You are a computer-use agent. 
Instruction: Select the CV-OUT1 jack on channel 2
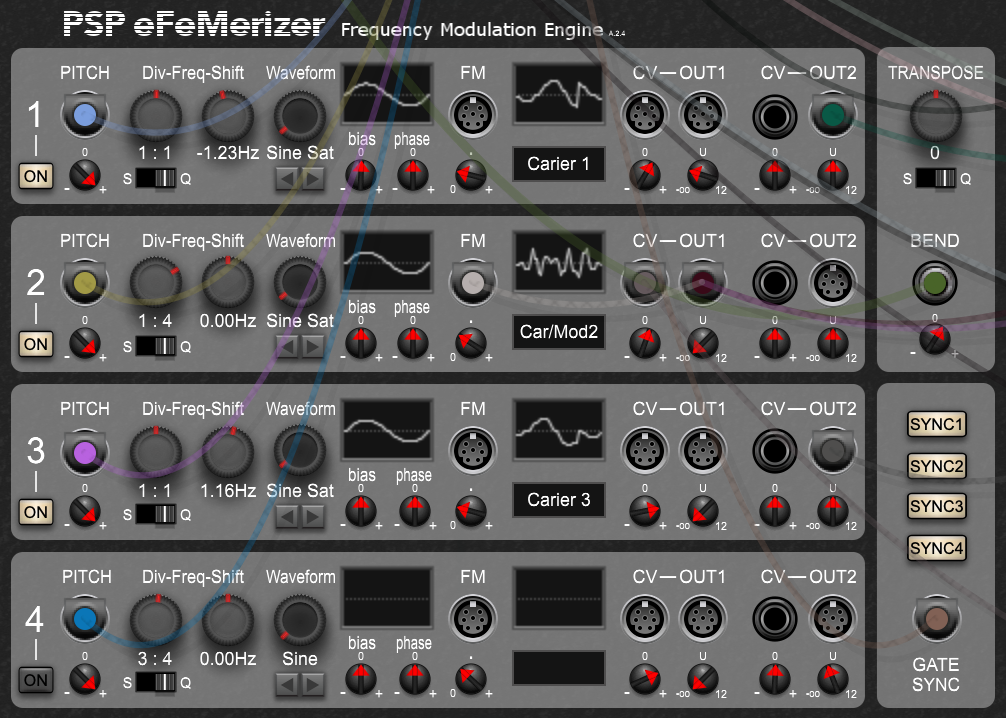point(645,283)
